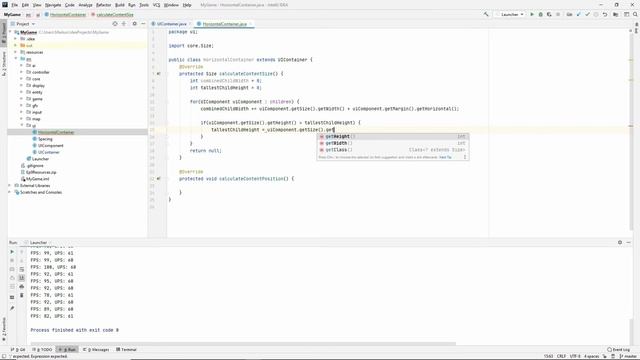The width and height of the screenshot is (640, 360).
Task: Expand the entity package
Action: pos(22,92)
